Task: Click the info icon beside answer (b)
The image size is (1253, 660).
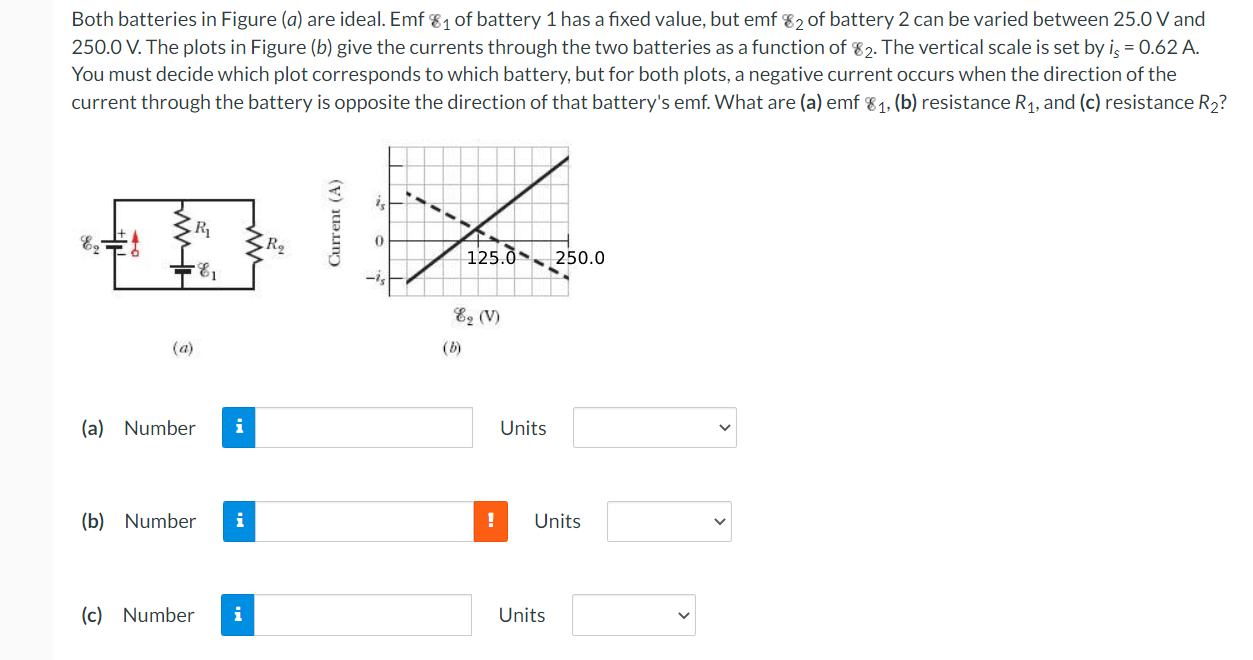Action: [x=238, y=521]
